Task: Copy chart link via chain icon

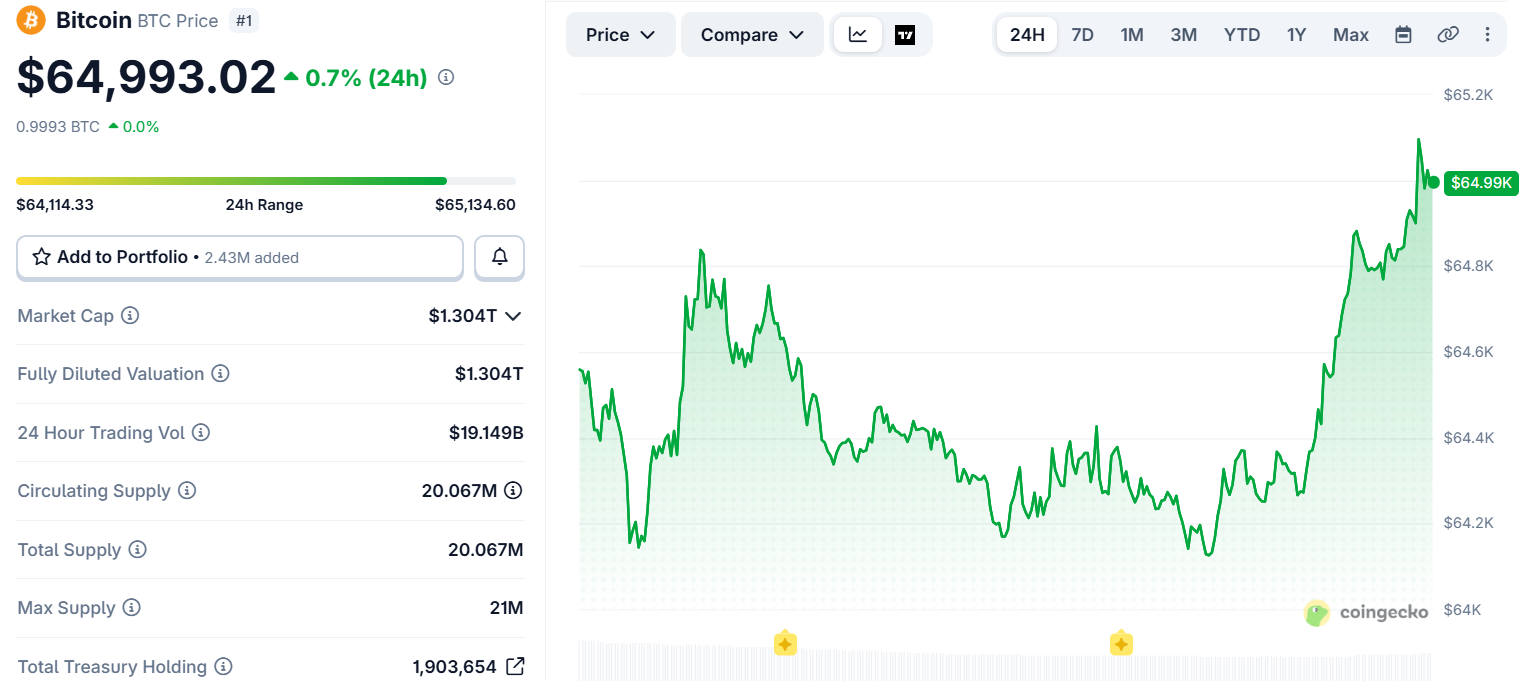Action: click(1448, 35)
